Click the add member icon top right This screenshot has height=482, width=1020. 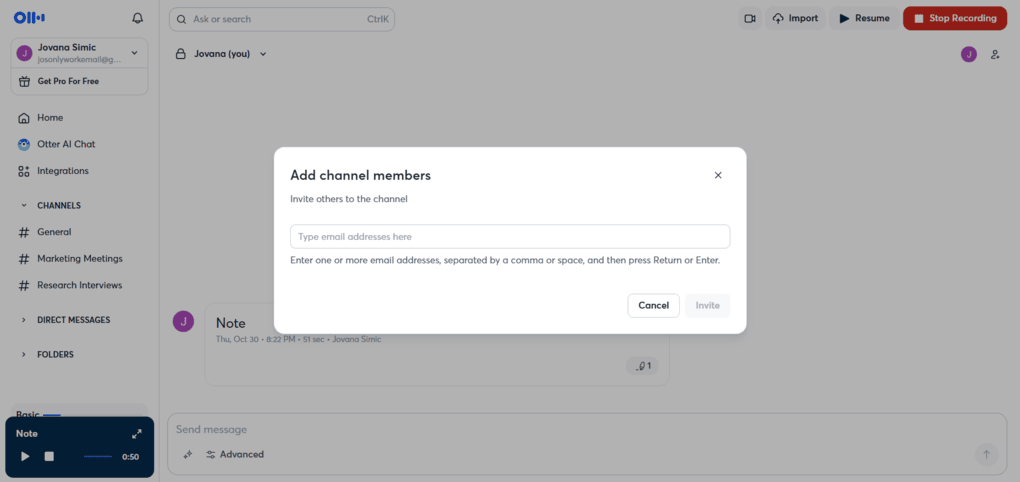[x=995, y=54]
